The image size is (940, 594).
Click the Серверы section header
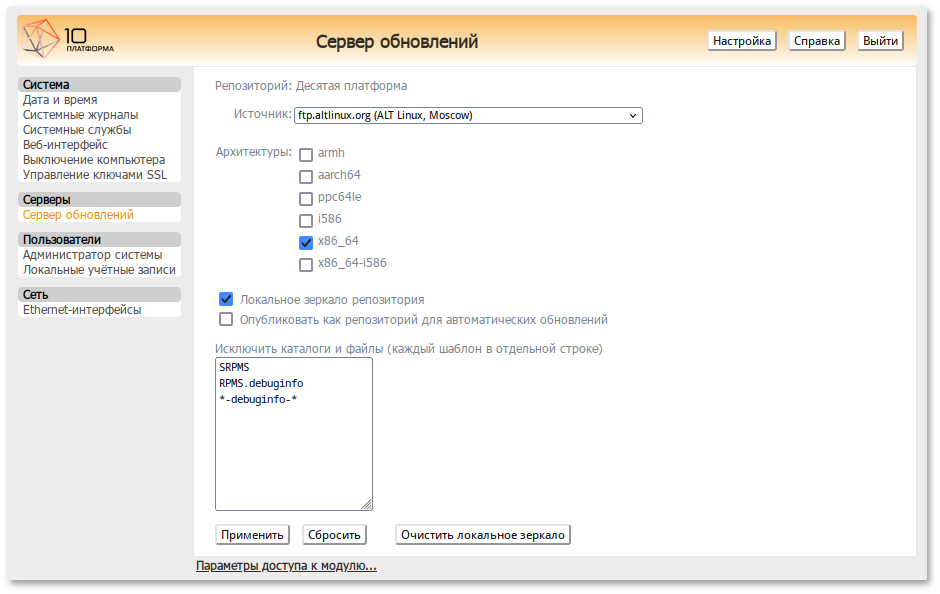[x=100, y=200]
